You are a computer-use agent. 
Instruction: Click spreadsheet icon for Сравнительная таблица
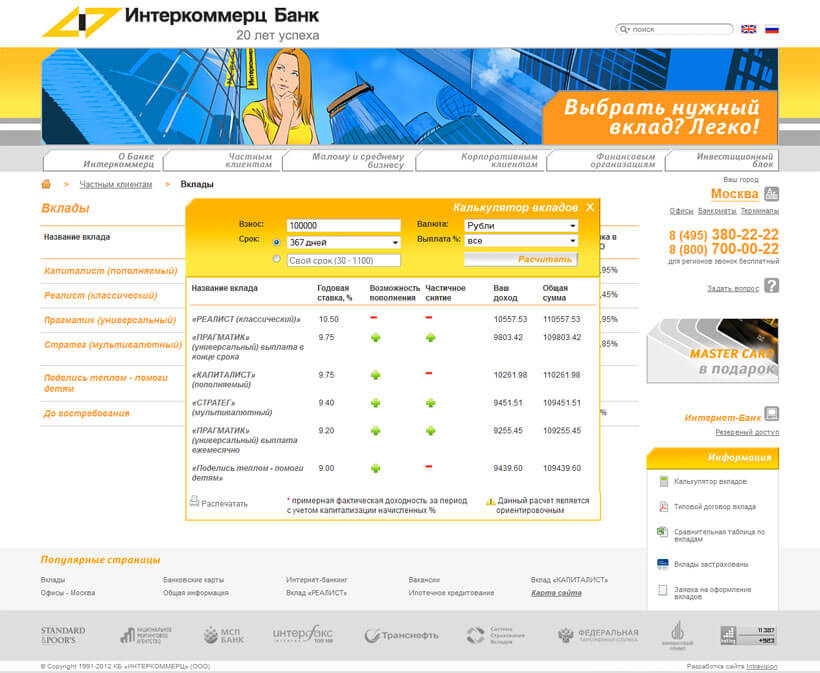[x=663, y=532]
